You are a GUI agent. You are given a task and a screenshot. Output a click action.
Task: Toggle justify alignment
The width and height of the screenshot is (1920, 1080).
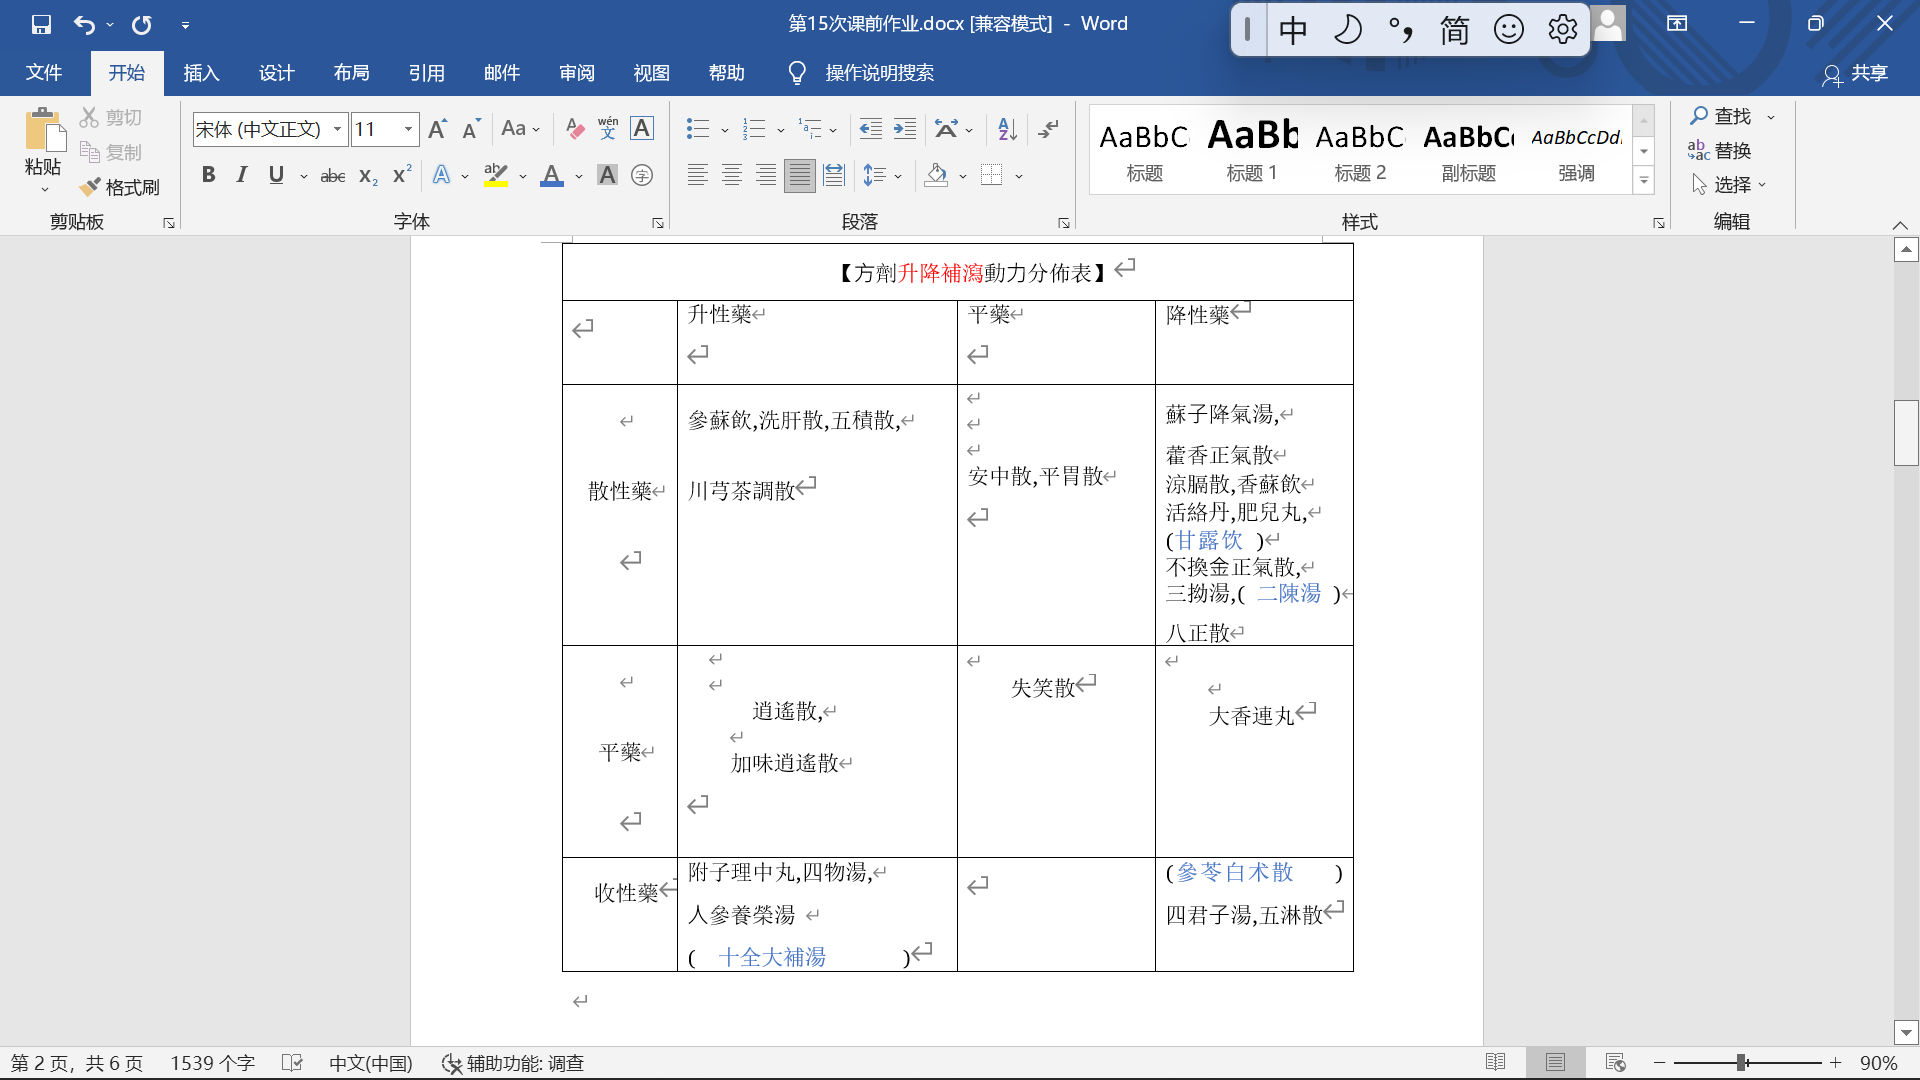(800, 176)
